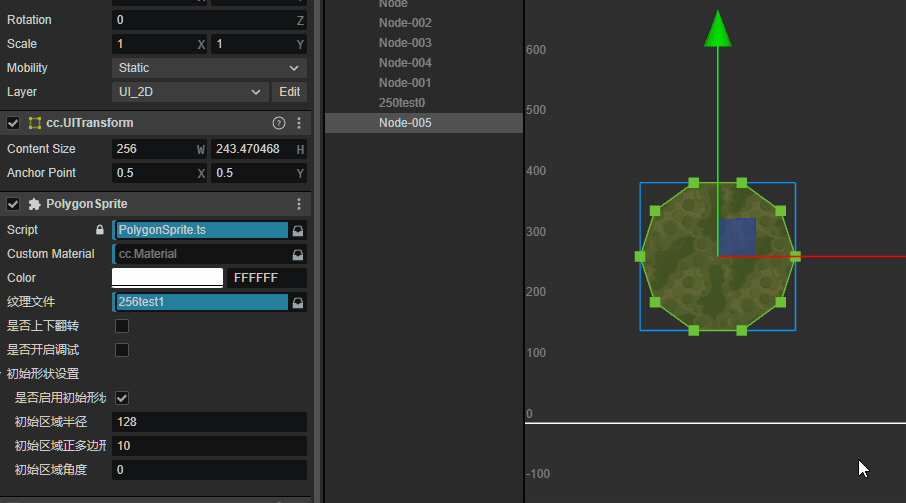The image size is (906, 503).
Task: Open the Layer dropdown showing UI_2D
Action: 189,92
